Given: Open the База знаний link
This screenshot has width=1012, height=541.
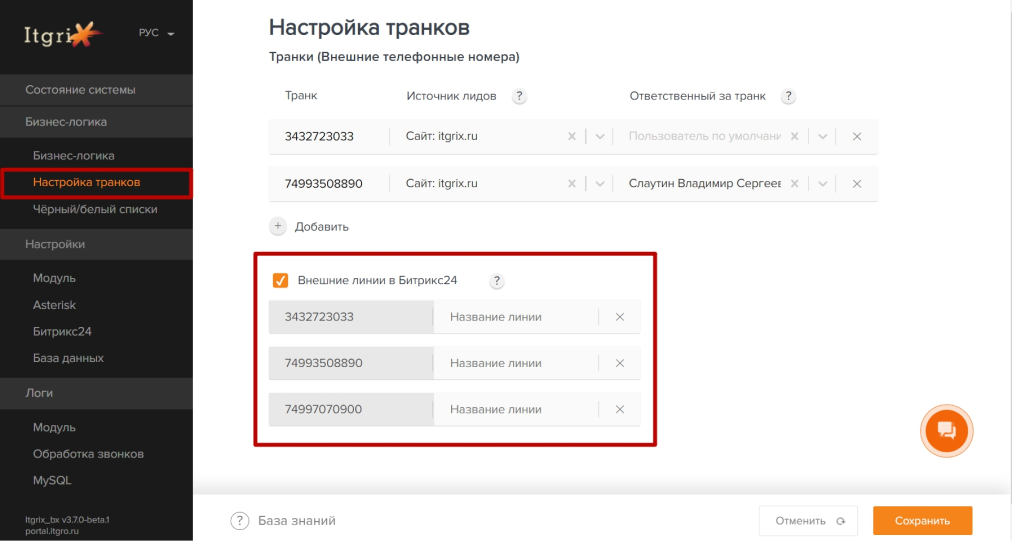Looking at the screenshot, I should pos(296,521).
